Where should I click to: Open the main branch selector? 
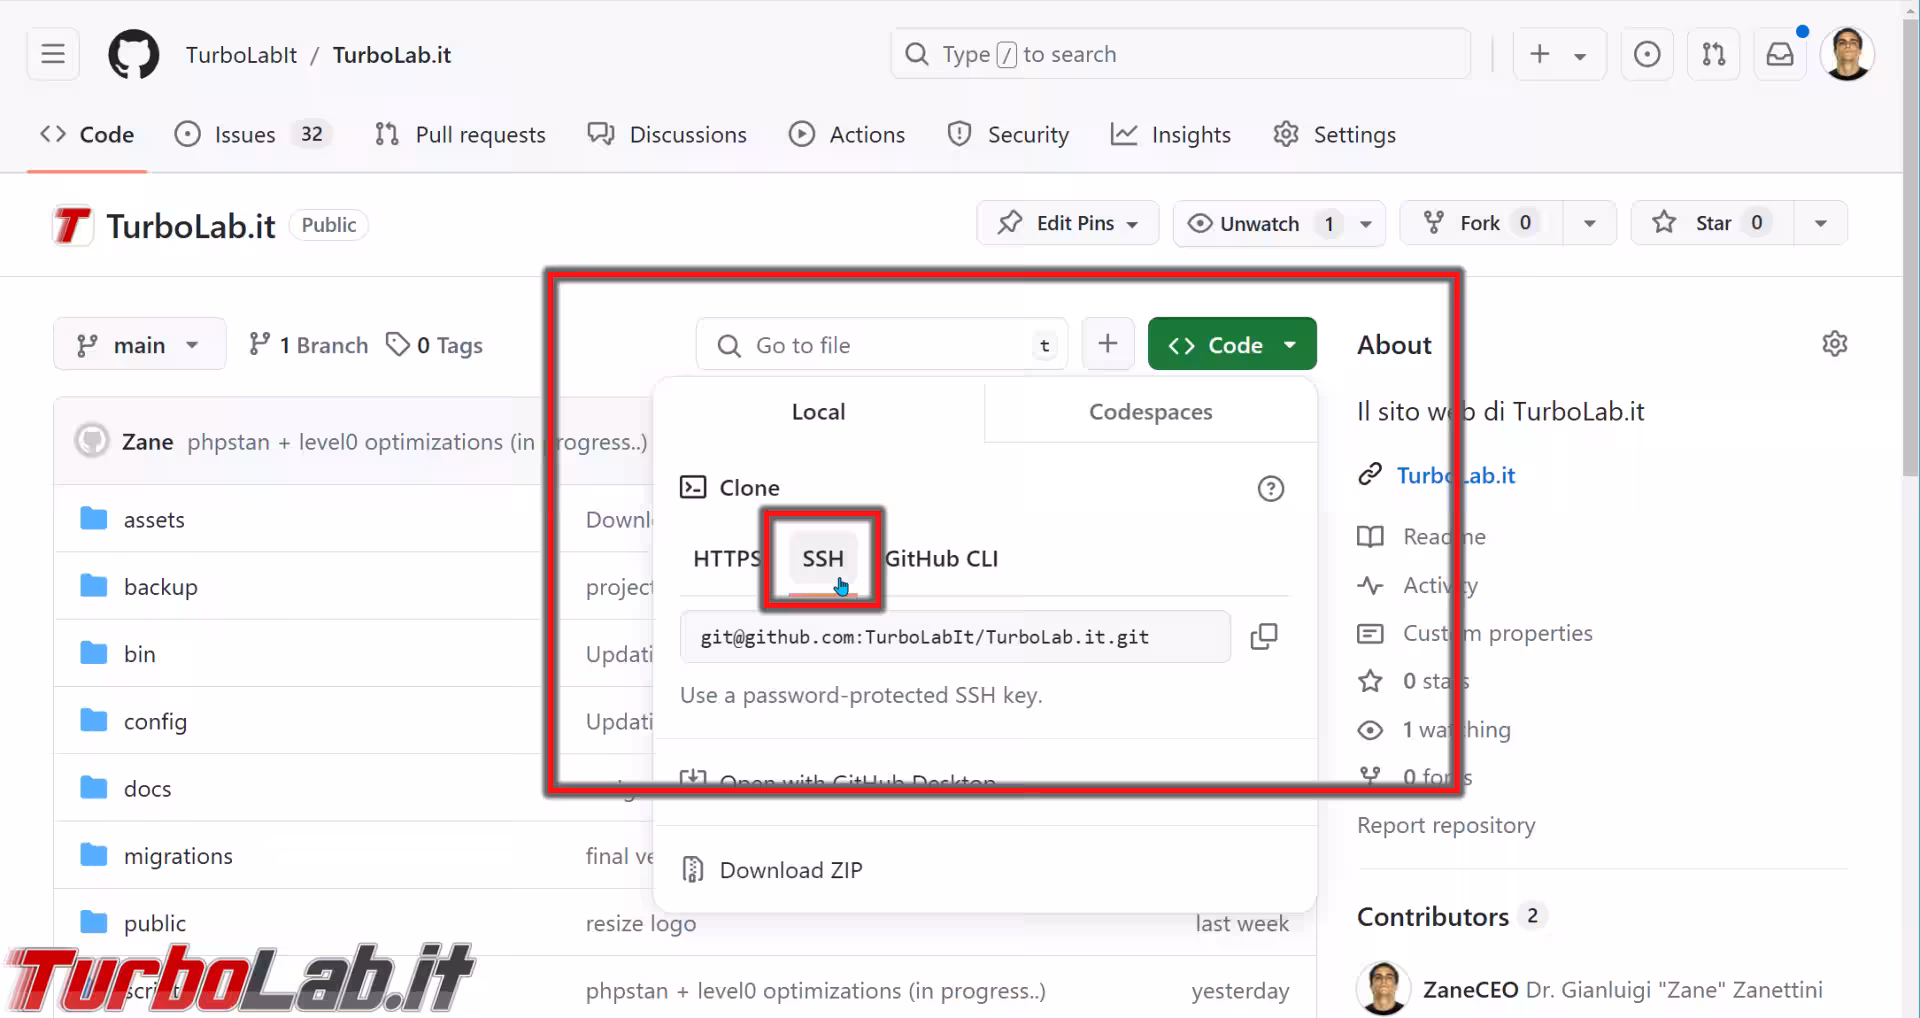tap(139, 345)
